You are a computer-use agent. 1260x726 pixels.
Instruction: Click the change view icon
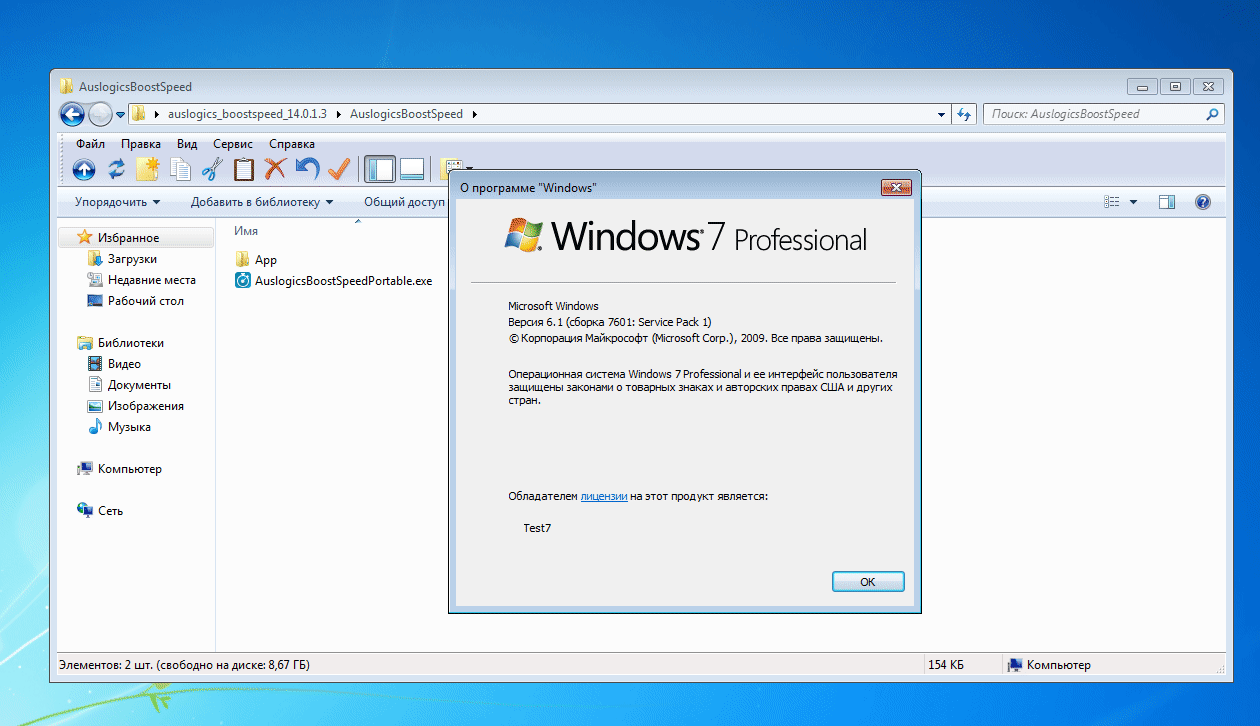(1111, 202)
